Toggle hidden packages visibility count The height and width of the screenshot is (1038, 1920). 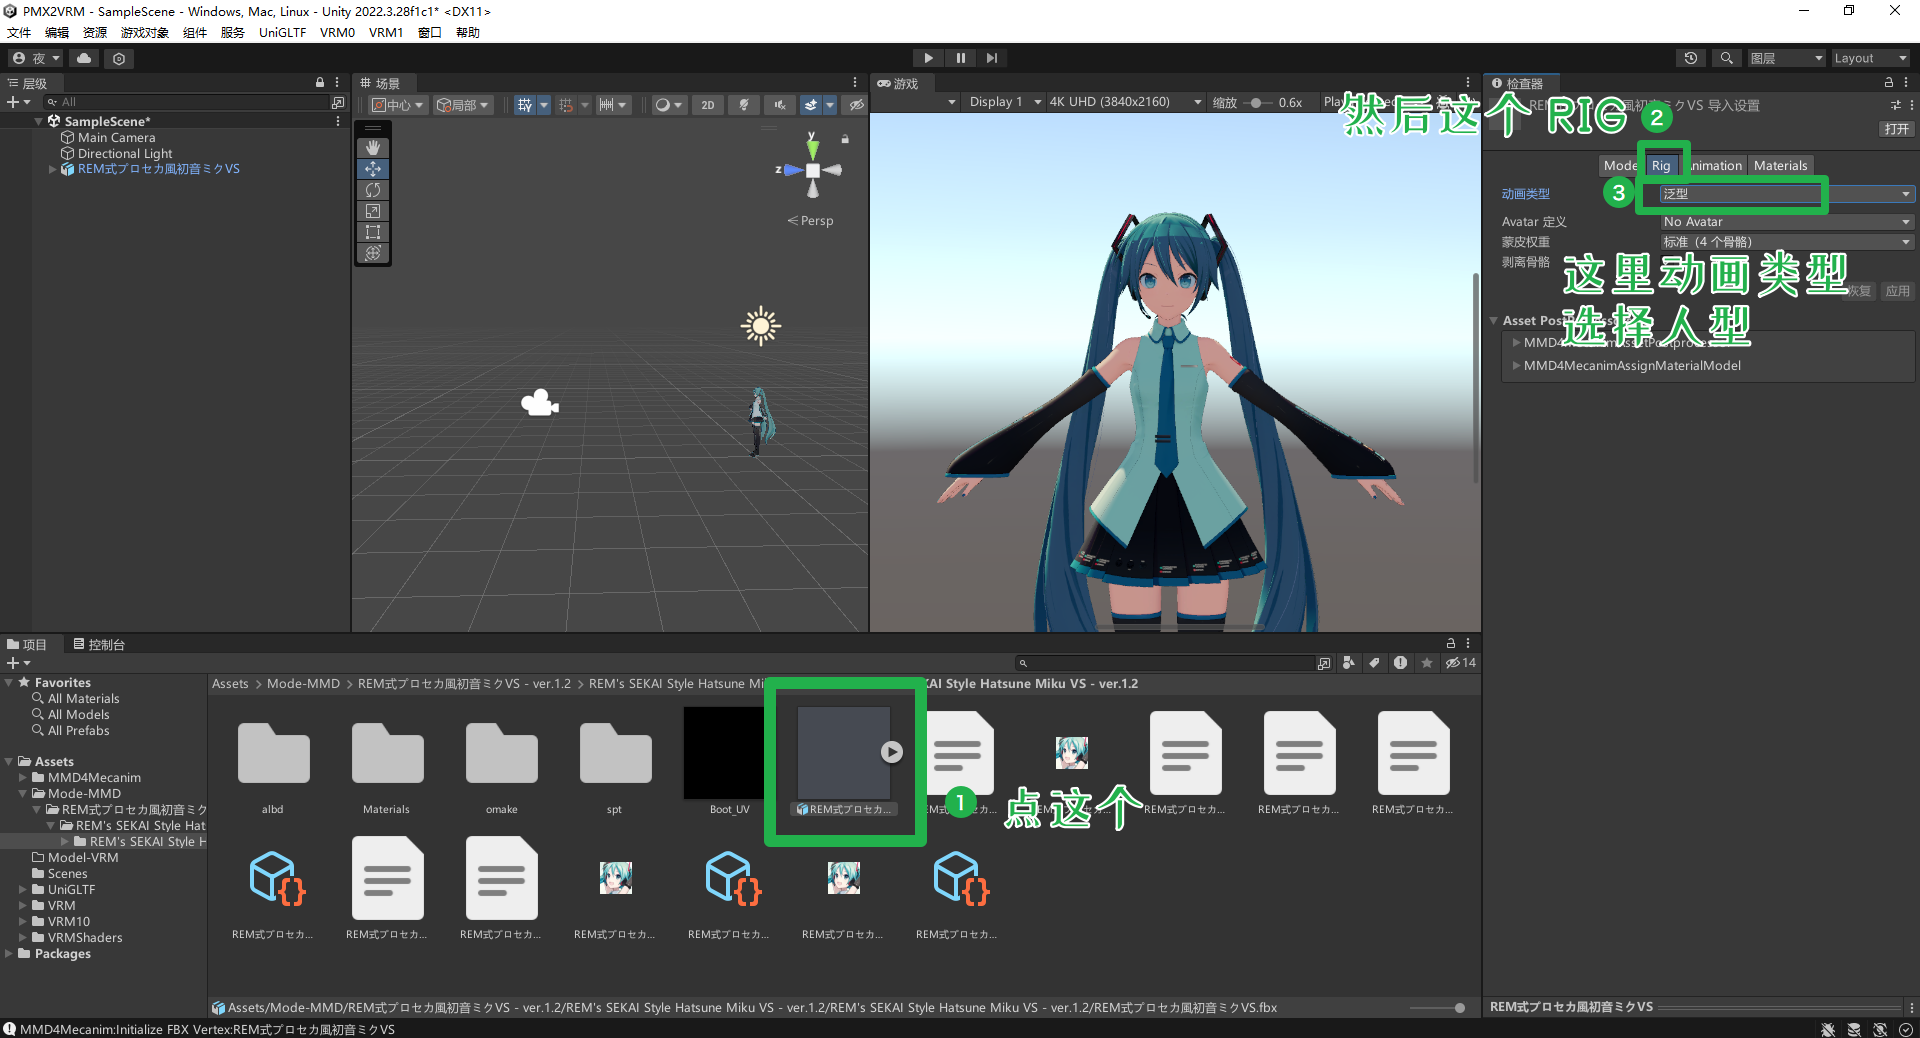click(x=1460, y=663)
